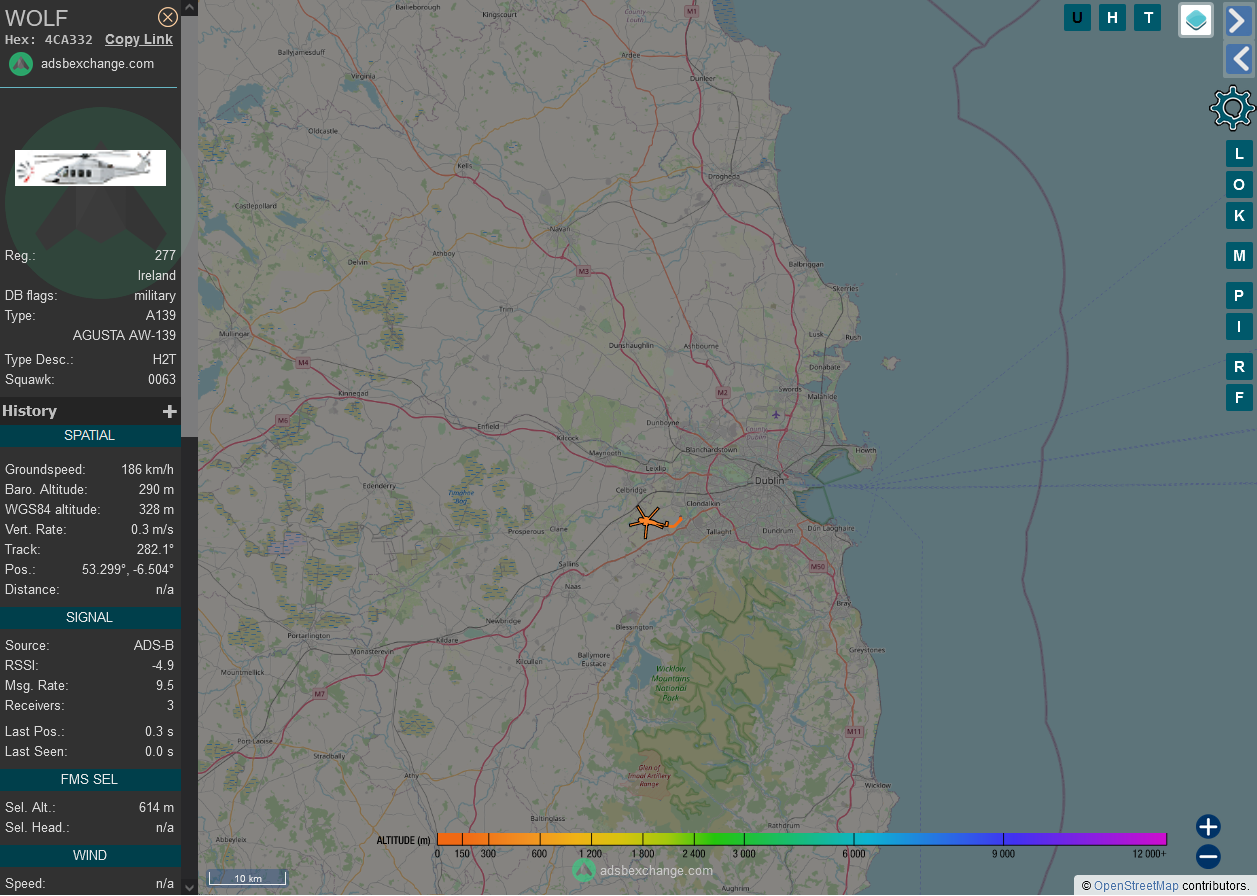The width and height of the screenshot is (1257, 896).
Task: Toggle the L map button
Action: [x=1239, y=154]
